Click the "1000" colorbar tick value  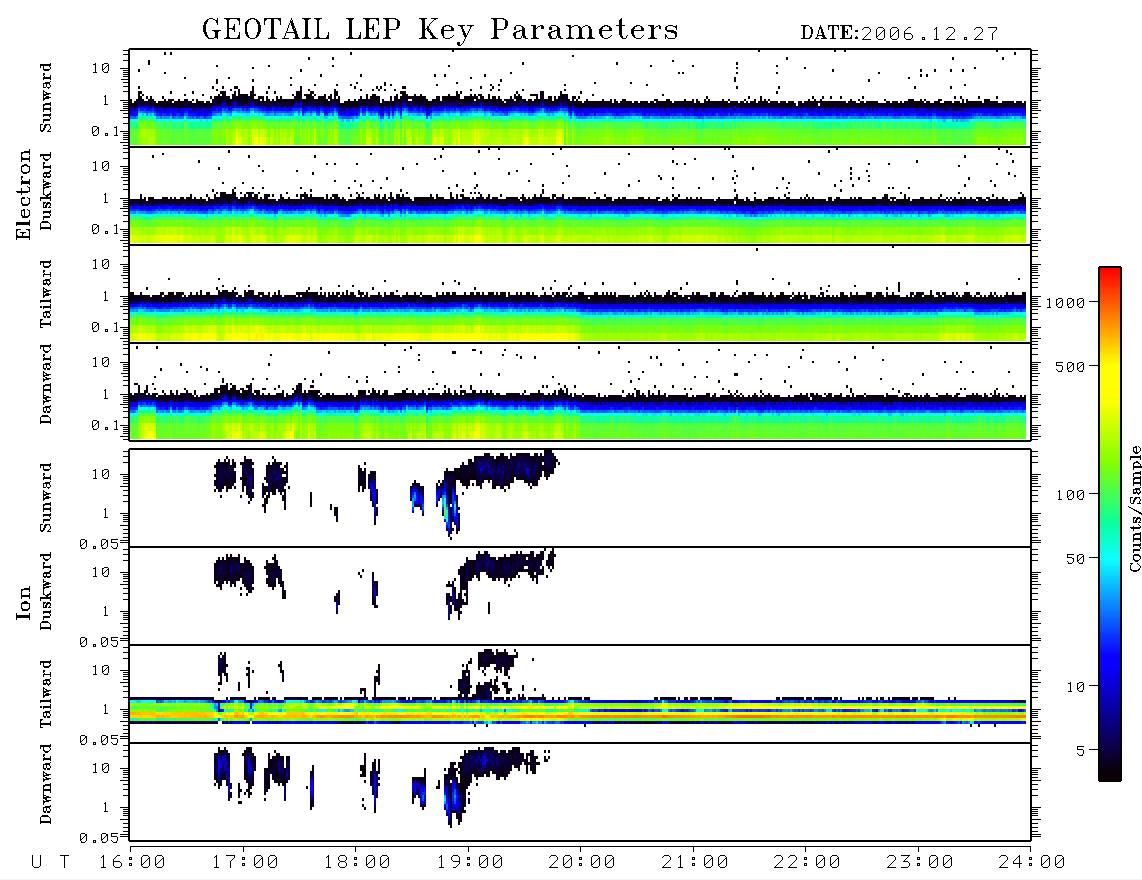click(x=1065, y=302)
